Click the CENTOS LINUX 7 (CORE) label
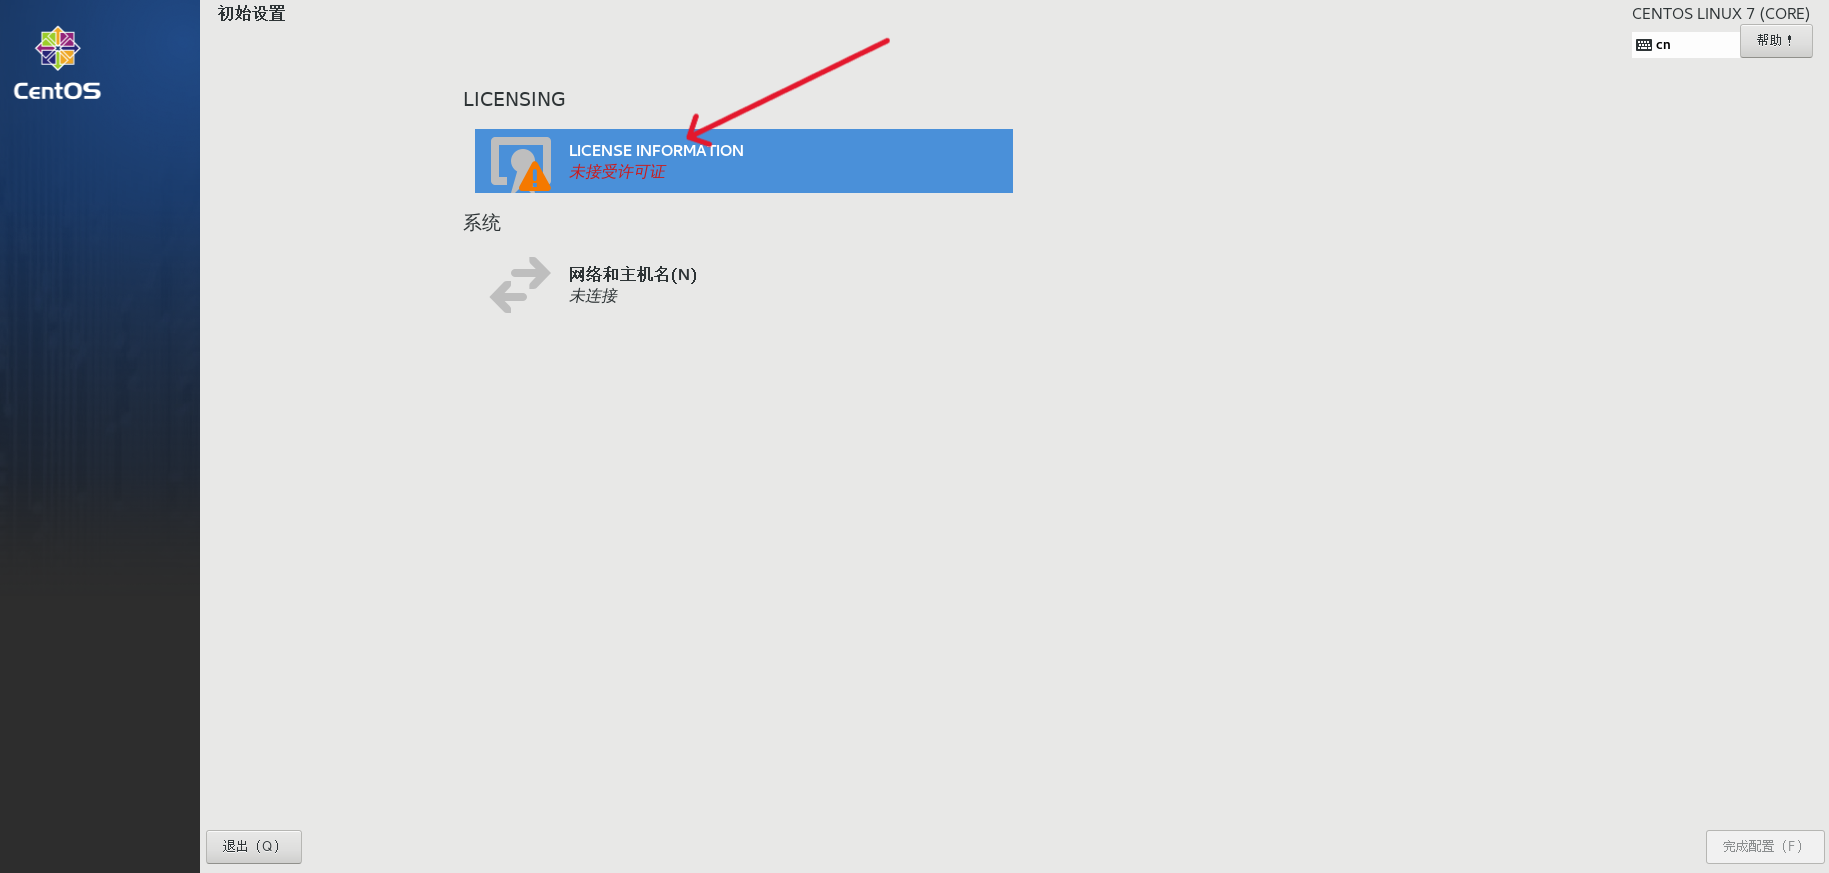Image resolution: width=1829 pixels, height=873 pixels. click(x=1721, y=14)
